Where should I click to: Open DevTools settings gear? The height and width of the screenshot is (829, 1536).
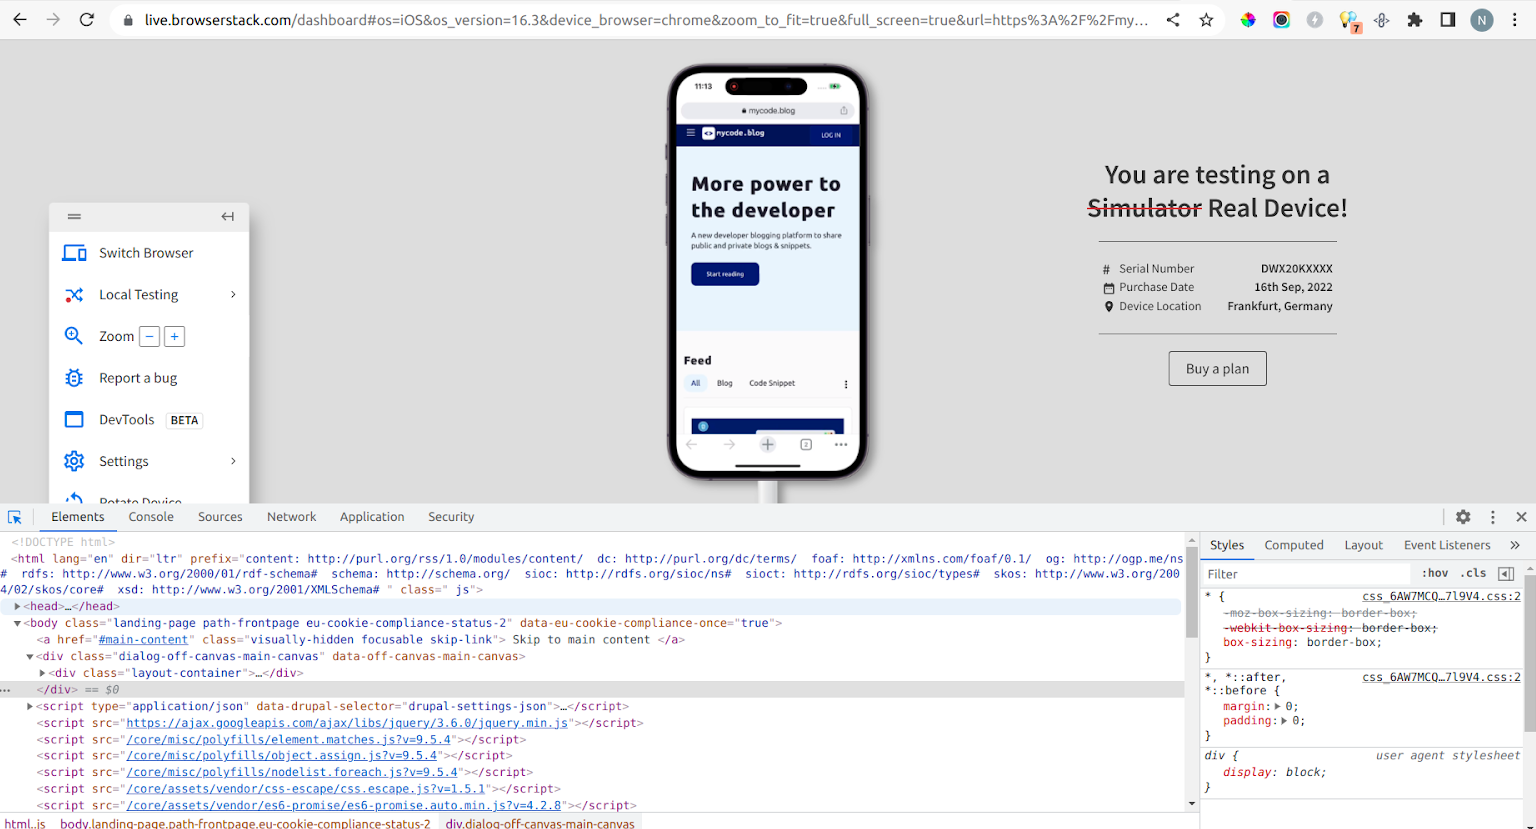point(1463,517)
